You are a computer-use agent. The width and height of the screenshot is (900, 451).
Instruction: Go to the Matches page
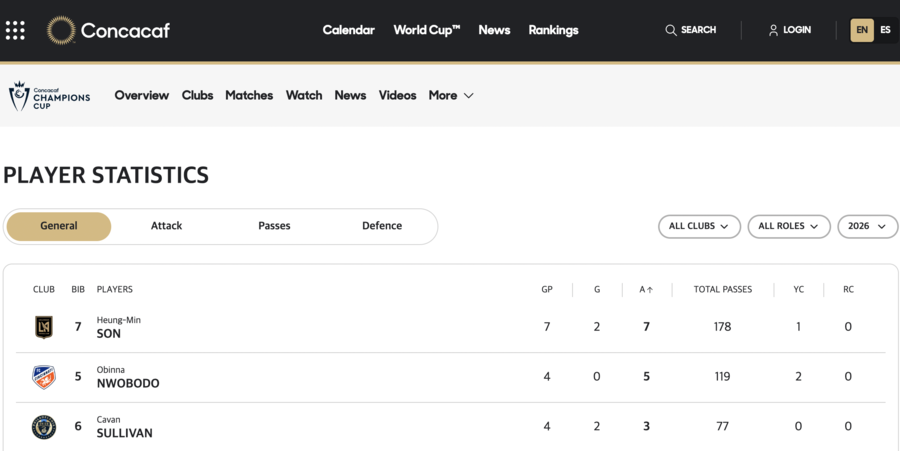click(x=249, y=95)
